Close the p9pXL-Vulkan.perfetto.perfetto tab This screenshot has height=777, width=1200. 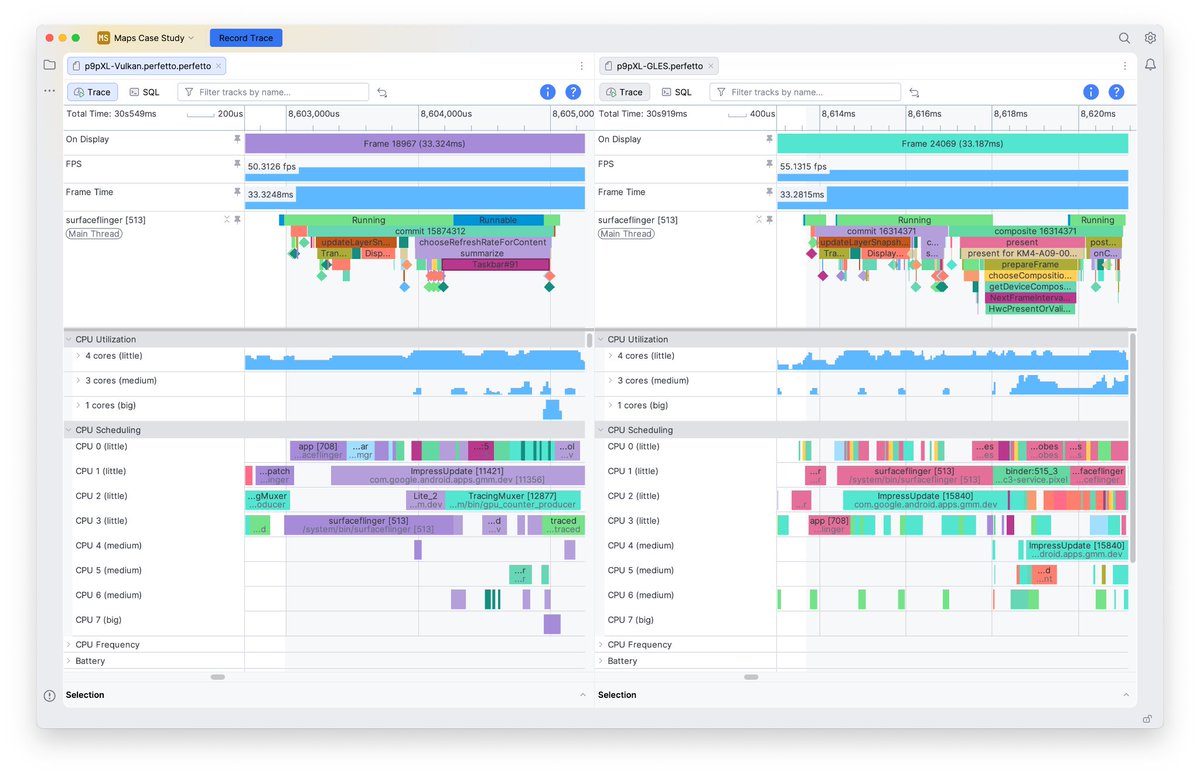click(219, 66)
